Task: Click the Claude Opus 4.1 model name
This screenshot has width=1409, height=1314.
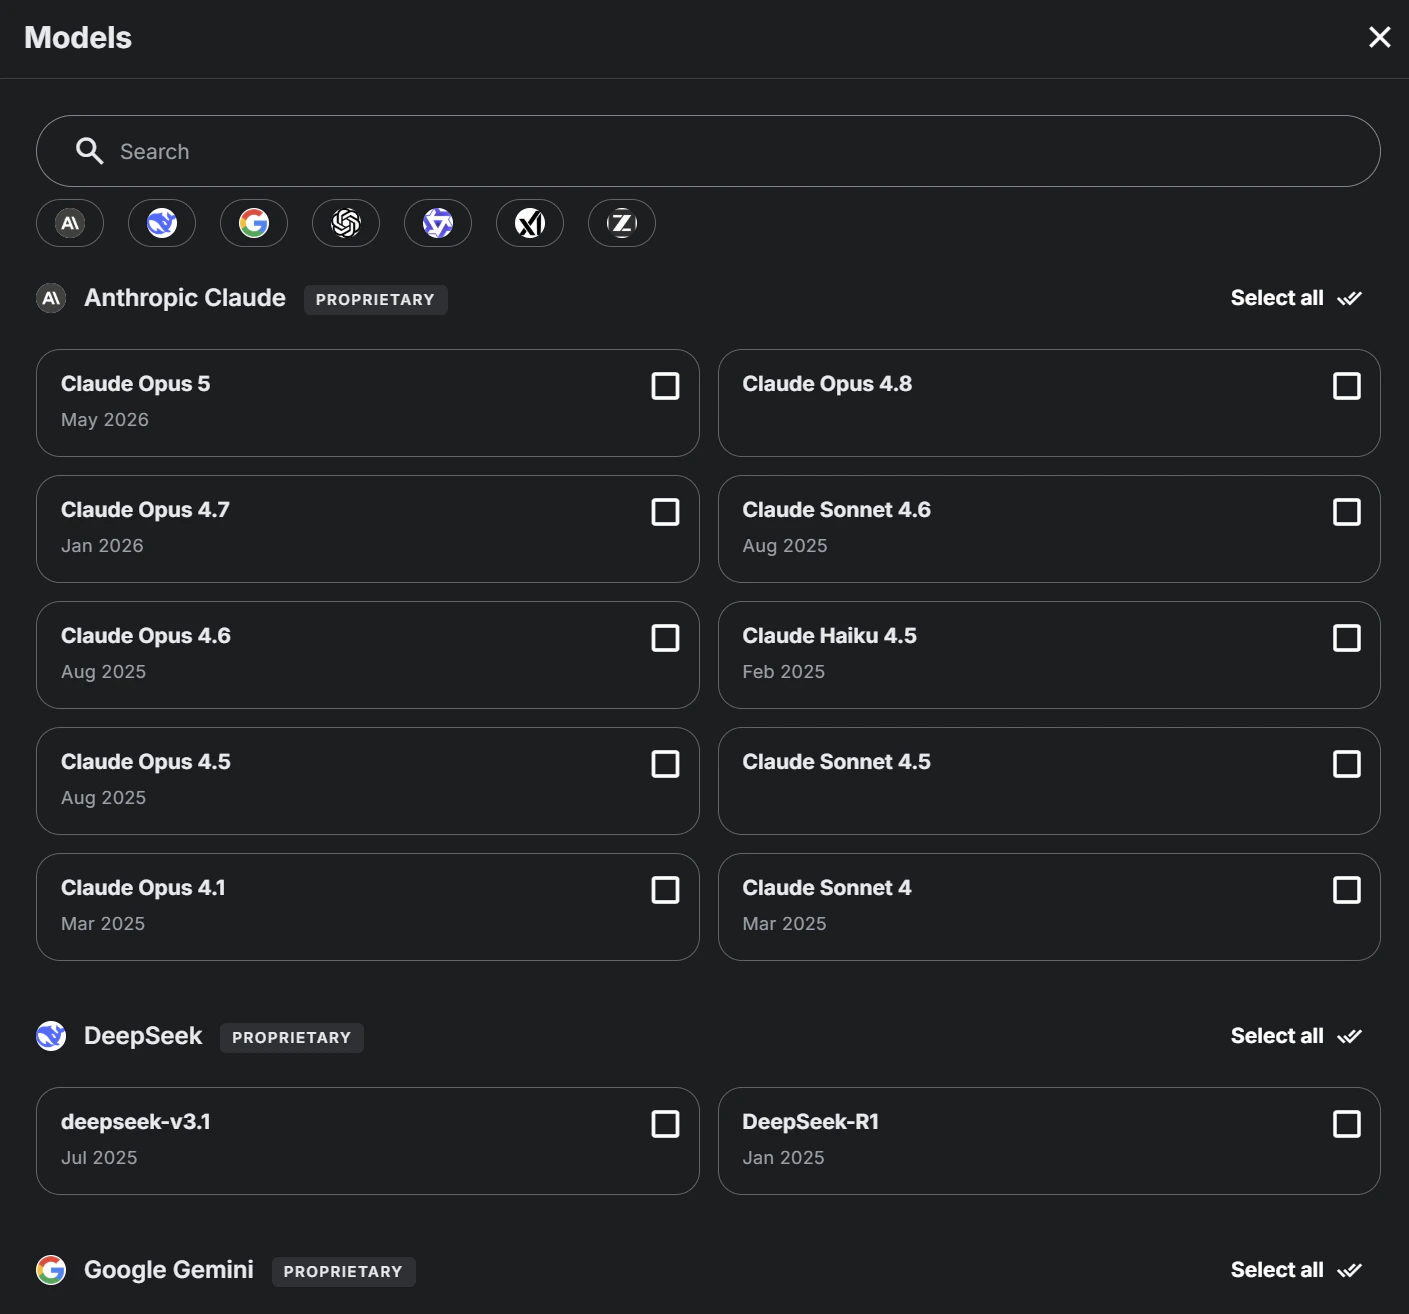Action: (x=143, y=888)
